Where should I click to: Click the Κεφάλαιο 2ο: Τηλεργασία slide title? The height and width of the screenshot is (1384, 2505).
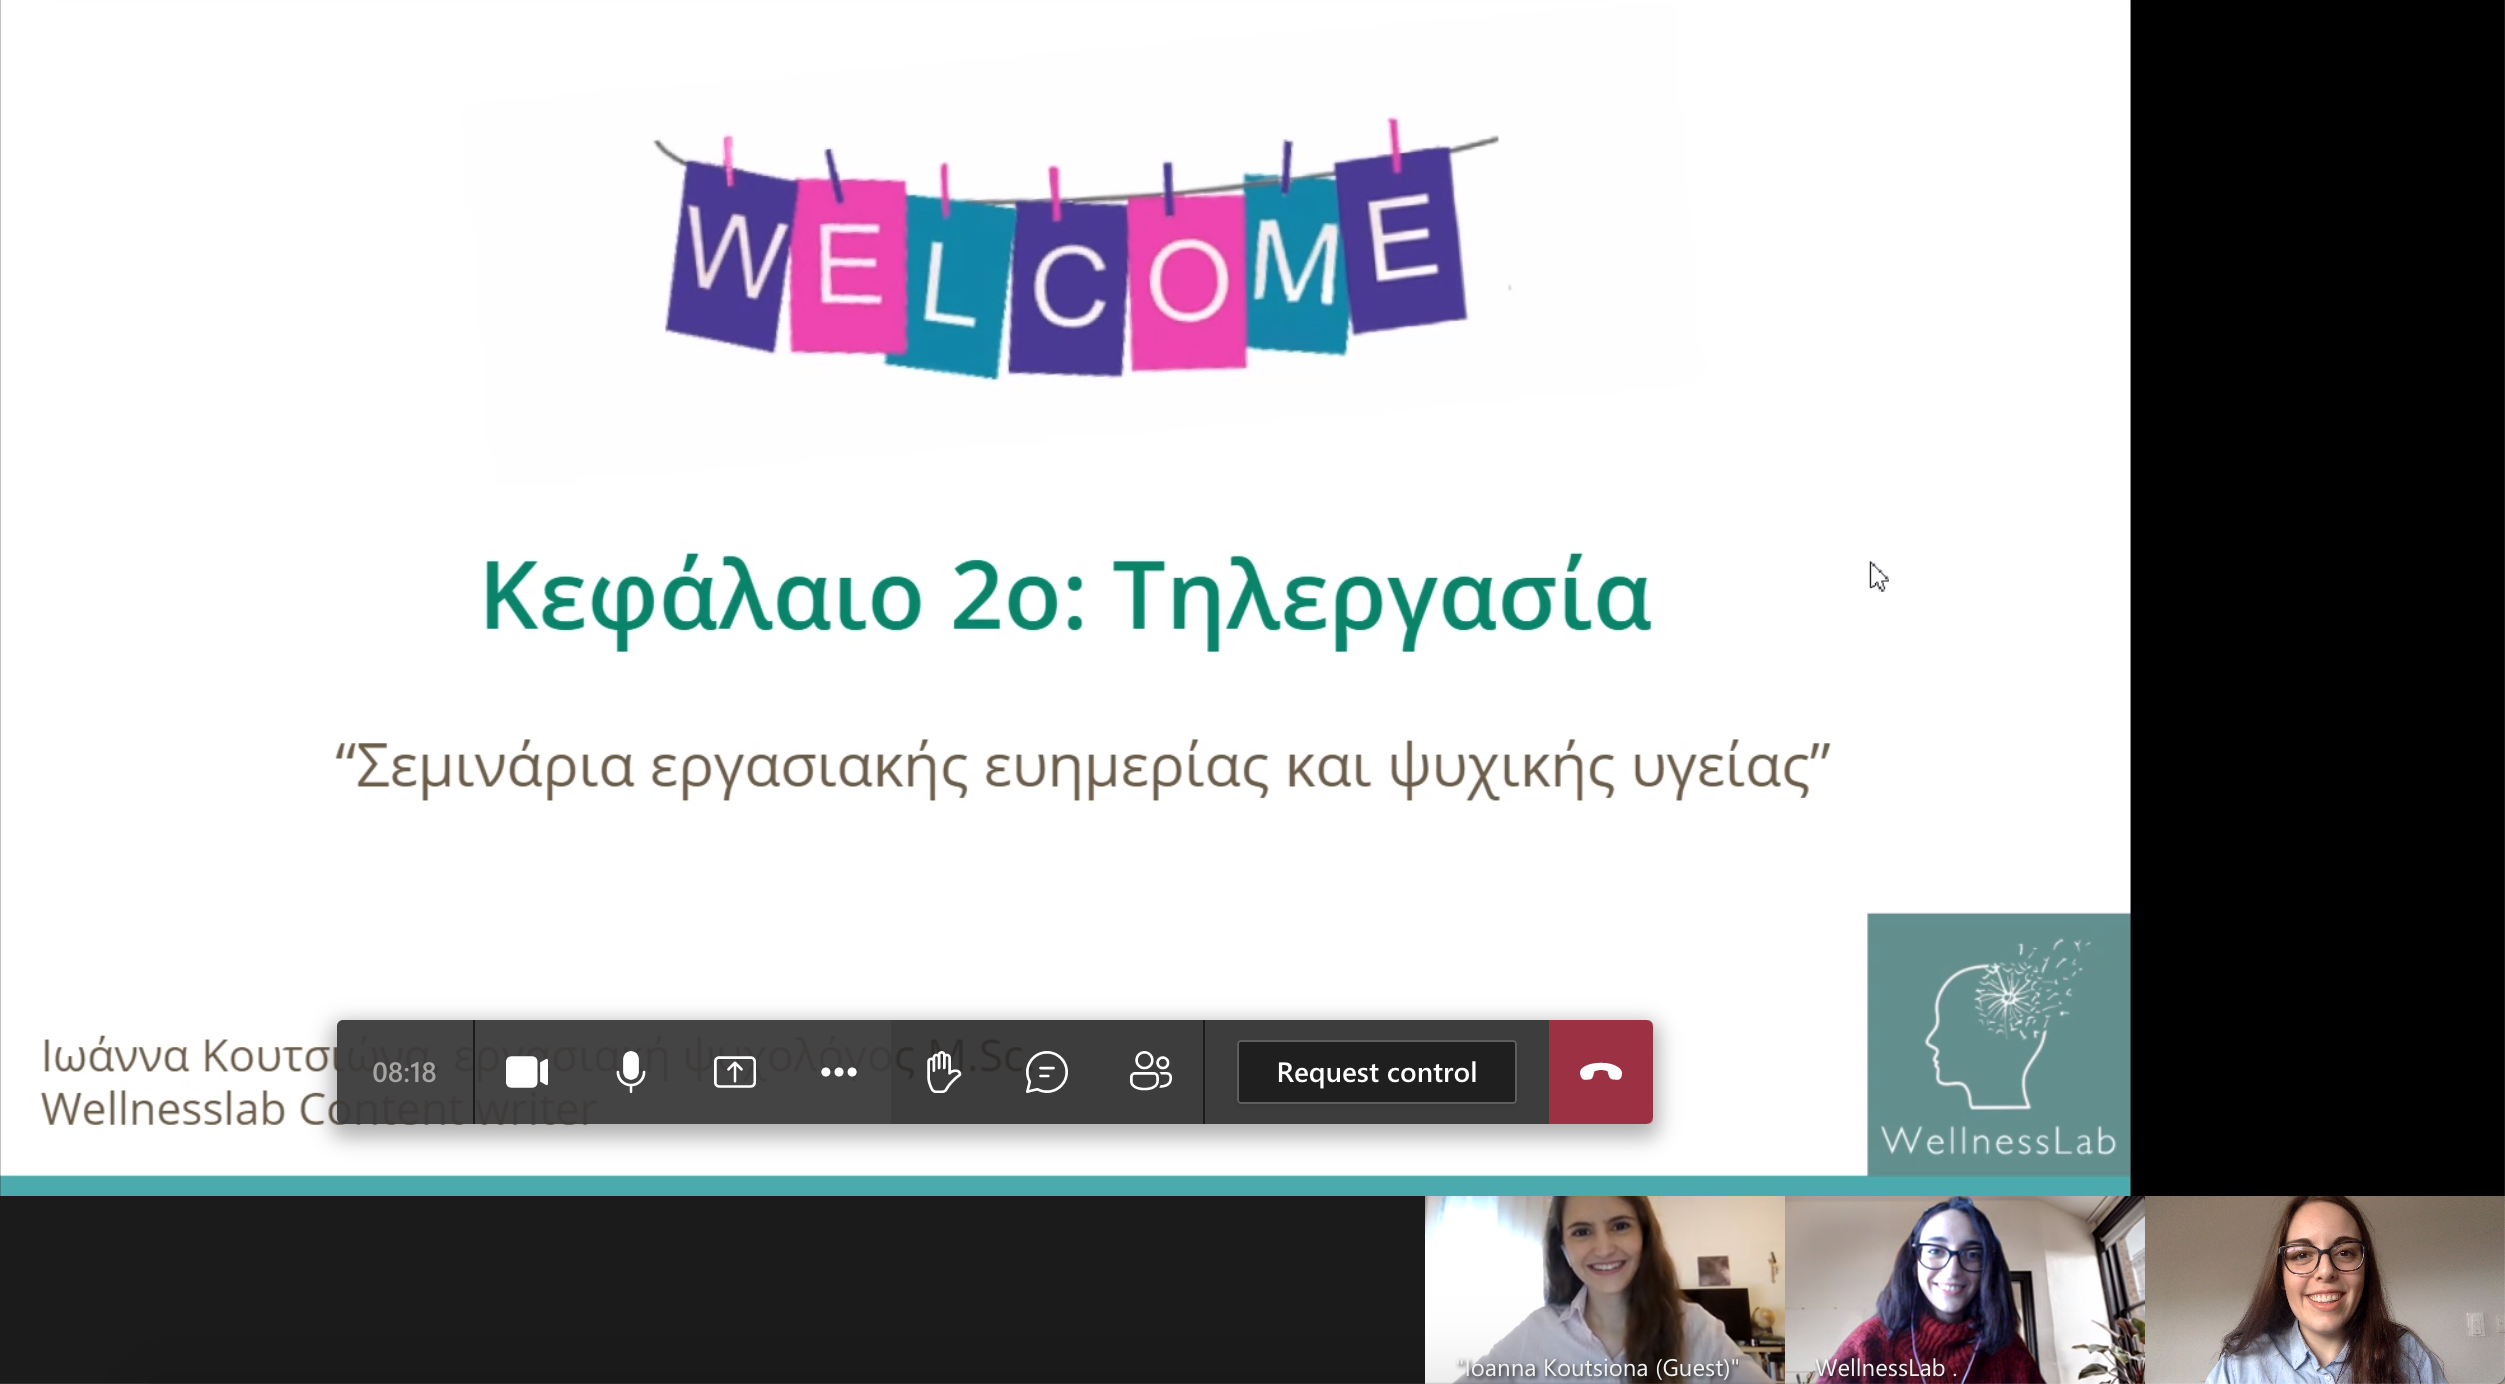point(1066,598)
